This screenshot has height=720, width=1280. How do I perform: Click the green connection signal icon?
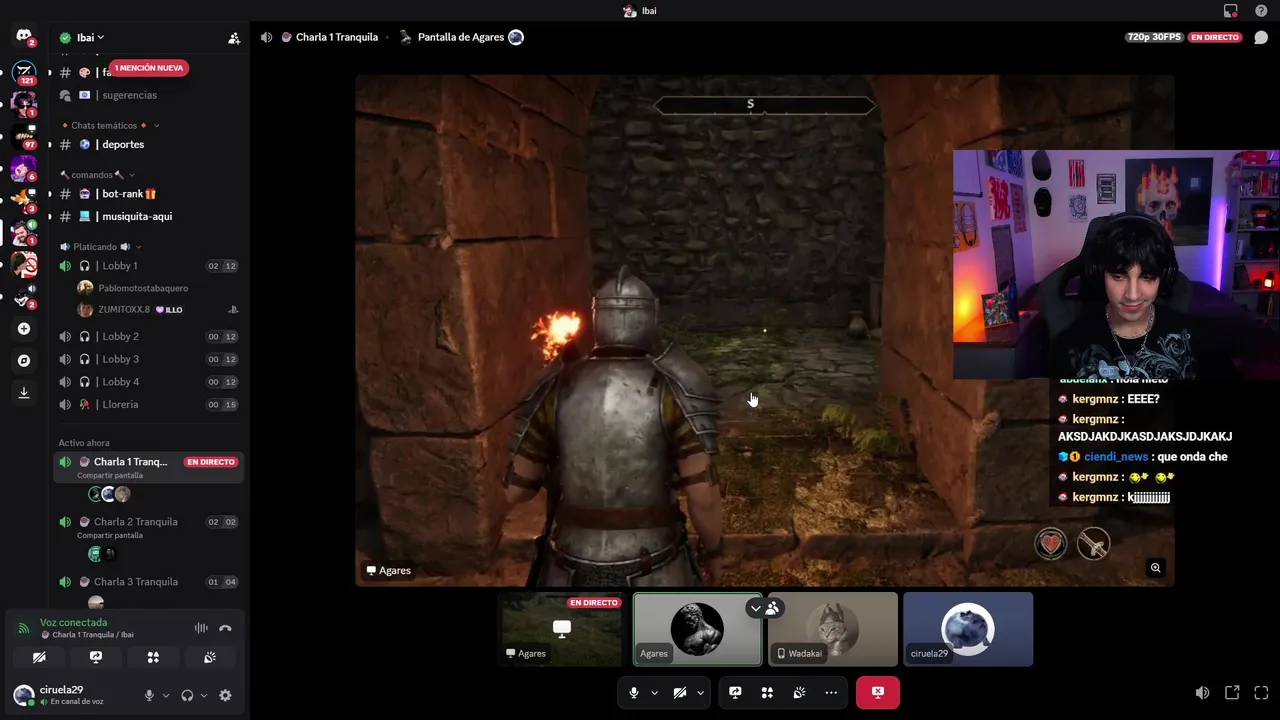[x=24, y=628]
